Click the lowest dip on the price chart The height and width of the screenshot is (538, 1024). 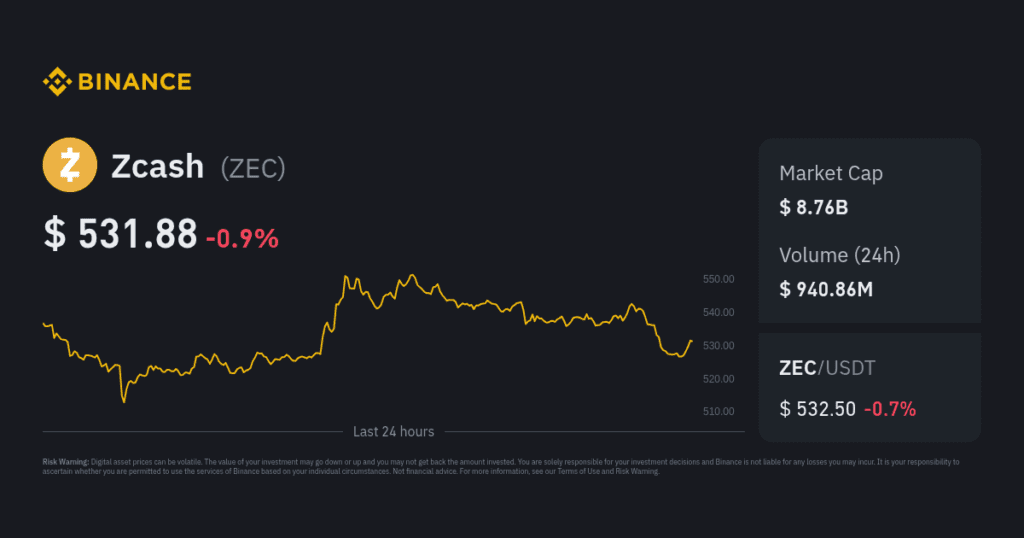click(x=123, y=401)
